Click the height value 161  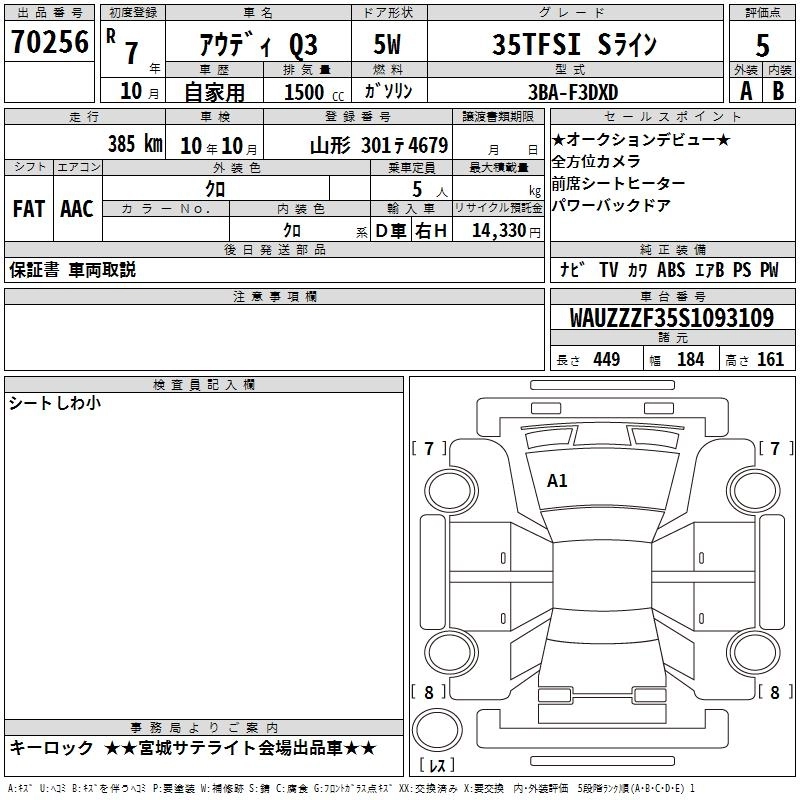coord(770,359)
